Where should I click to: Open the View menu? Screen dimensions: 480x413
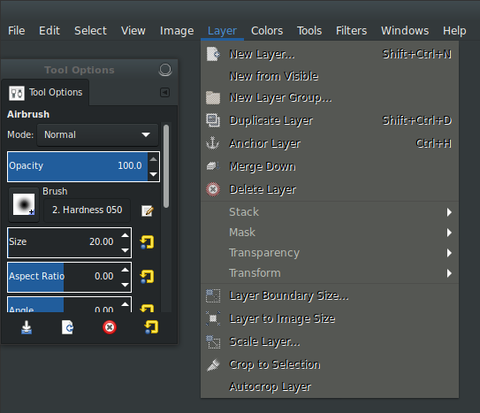(x=133, y=31)
